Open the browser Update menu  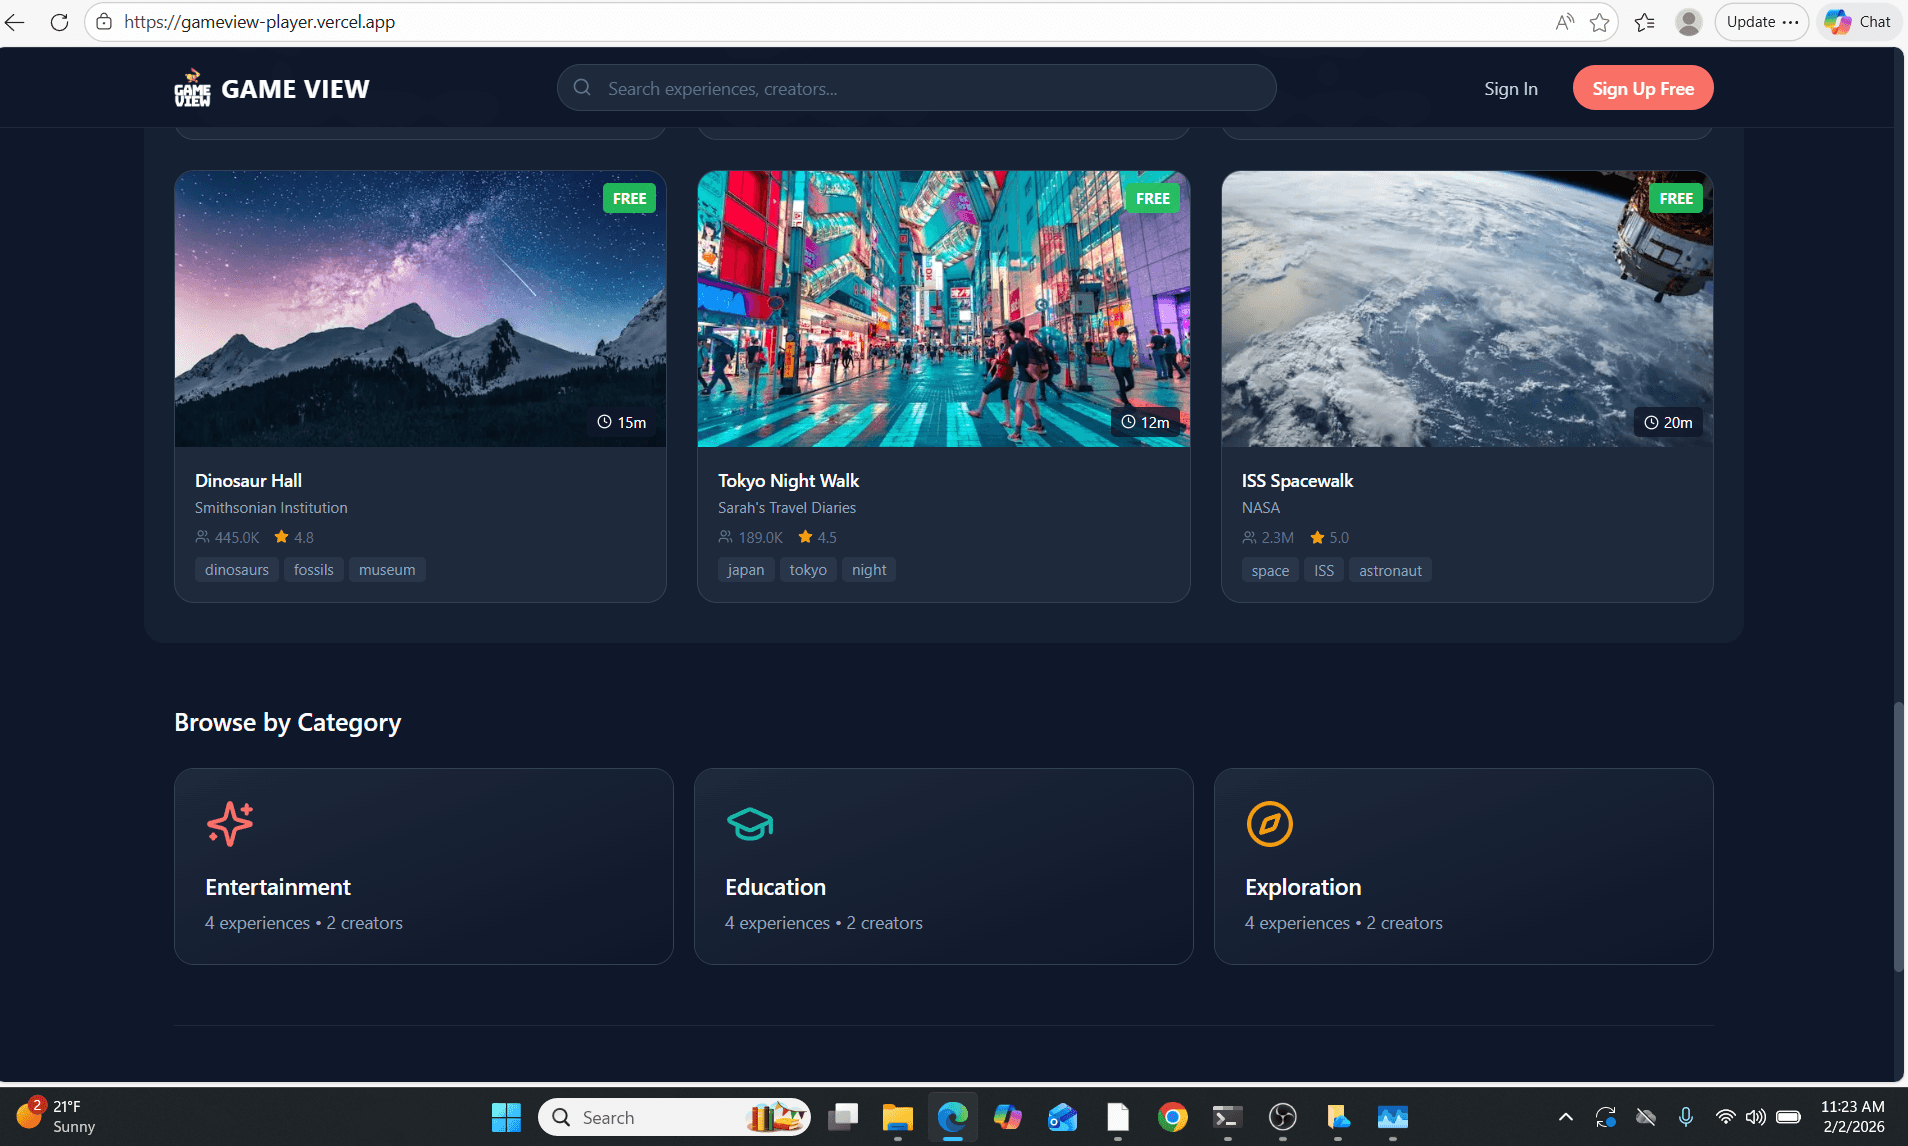pyautogui.click(x=1761, y=22)
